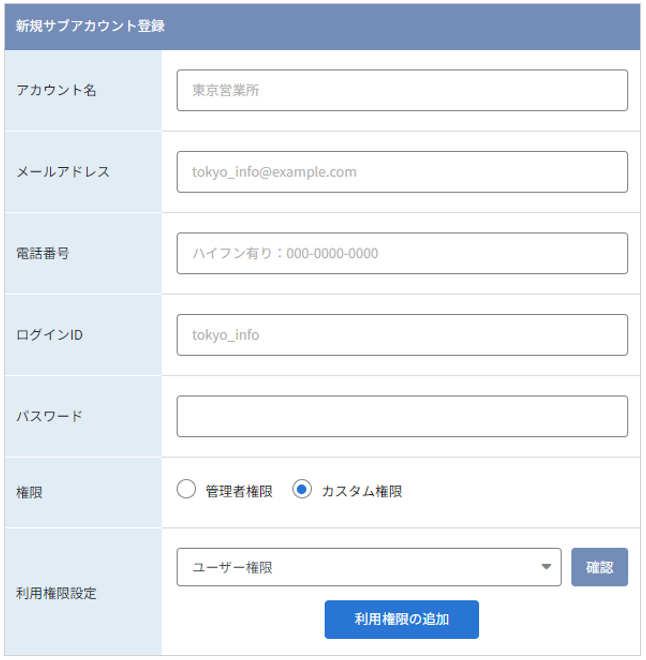Select the 電話番号 input field
This screenshot has height=660, width=646.
(402, 253)
